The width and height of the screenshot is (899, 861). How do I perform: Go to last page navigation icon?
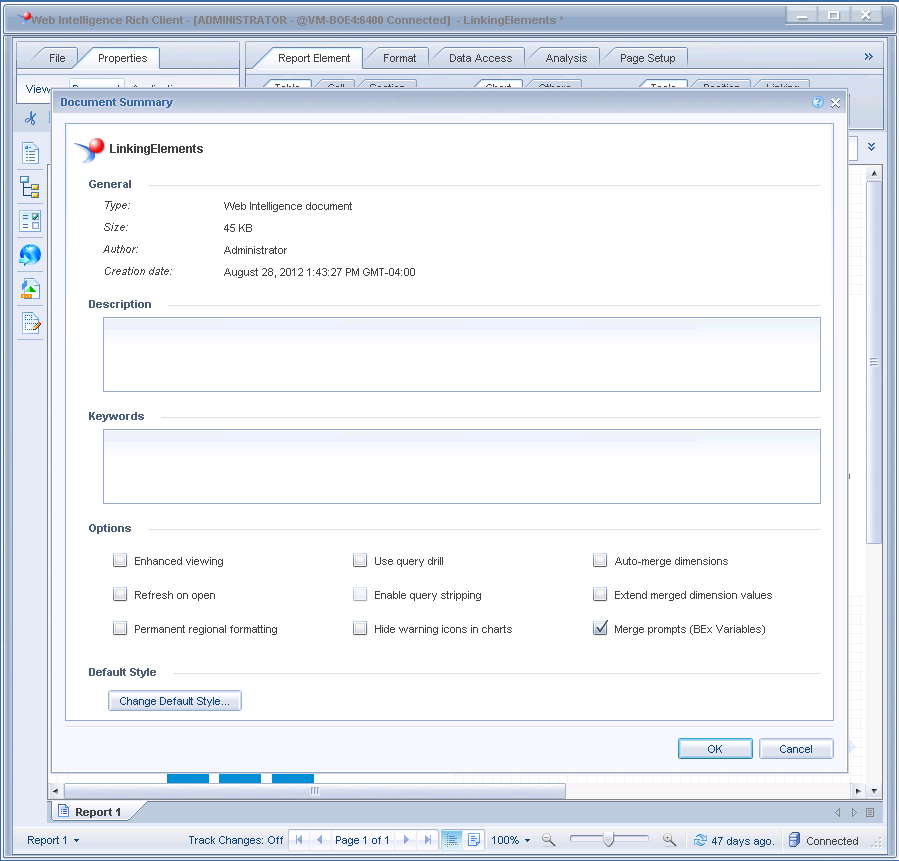(x=427, y=840)
